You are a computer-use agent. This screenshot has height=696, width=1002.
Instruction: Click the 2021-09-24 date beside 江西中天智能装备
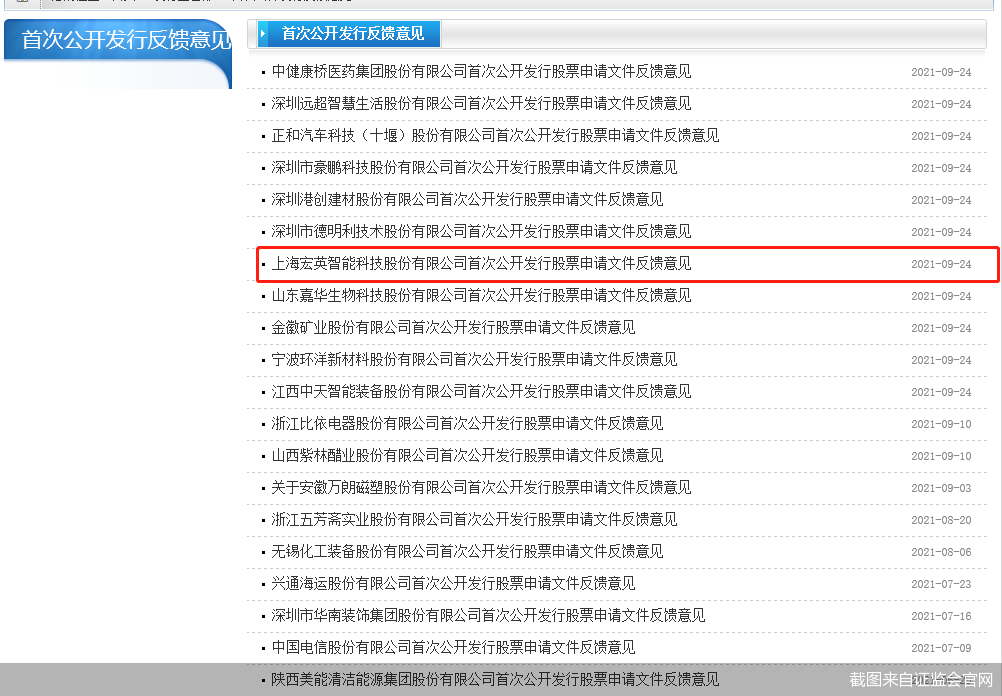click(x=941, y=392)
